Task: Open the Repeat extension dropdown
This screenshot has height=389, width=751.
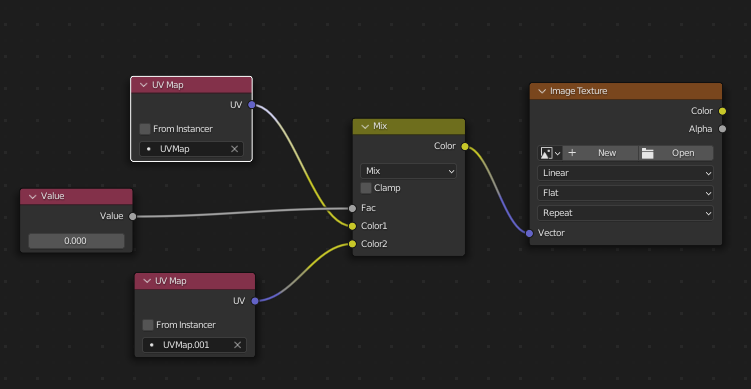Action: pos(625,213)
